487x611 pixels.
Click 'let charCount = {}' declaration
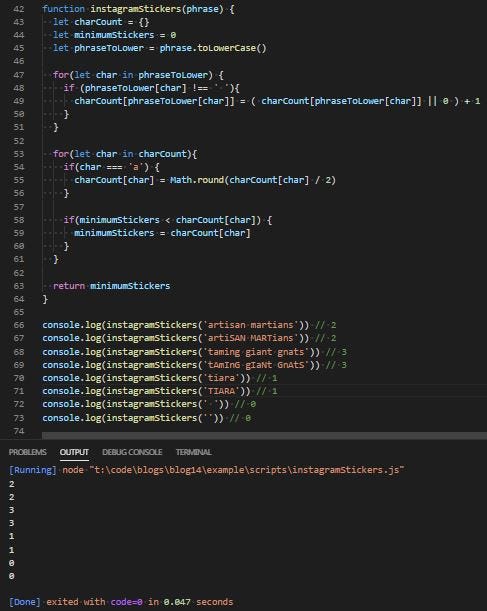(101, 22)
